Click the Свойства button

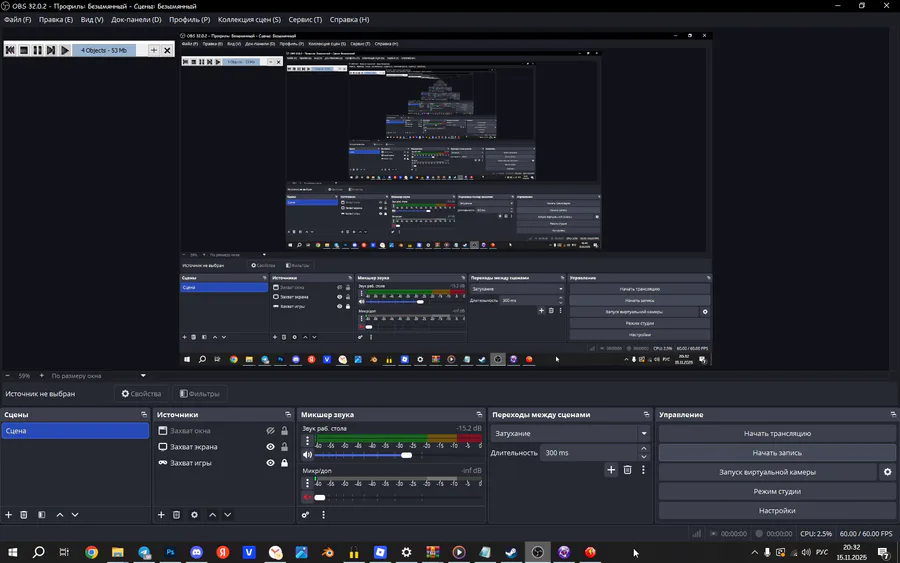click(141, 394)
